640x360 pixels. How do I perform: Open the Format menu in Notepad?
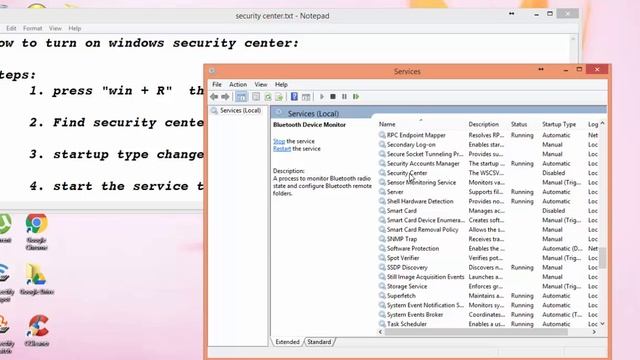[32, 28]
